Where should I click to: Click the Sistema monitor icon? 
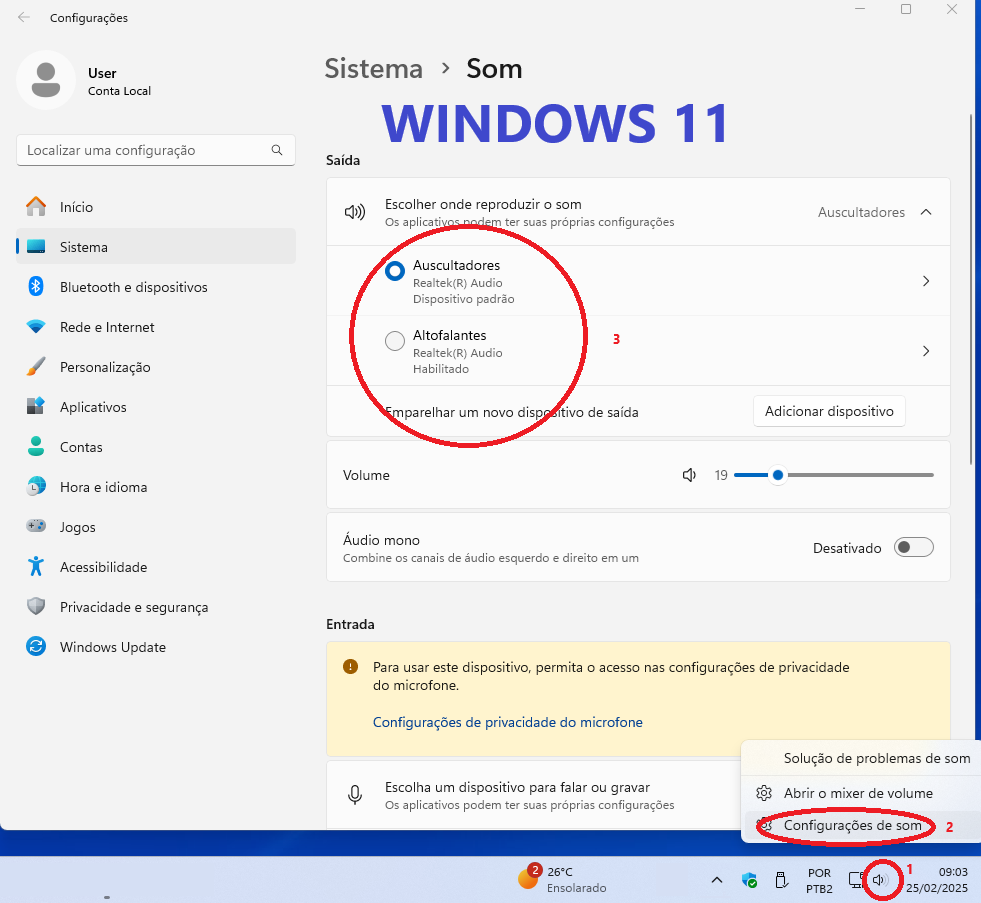click(x=36, y=247)
